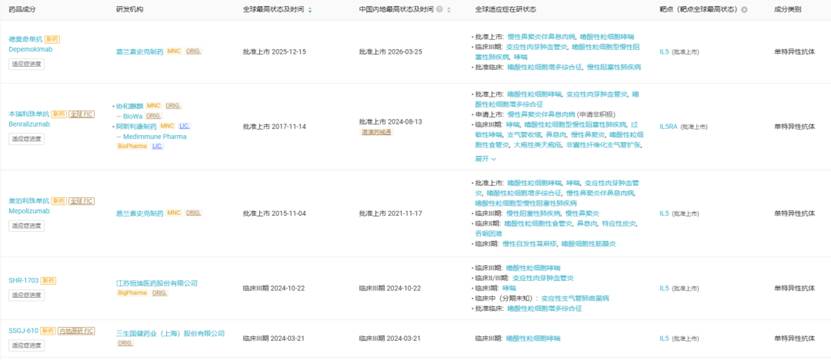Click new-drug tag beside SHR-1703

coord(48,280)
